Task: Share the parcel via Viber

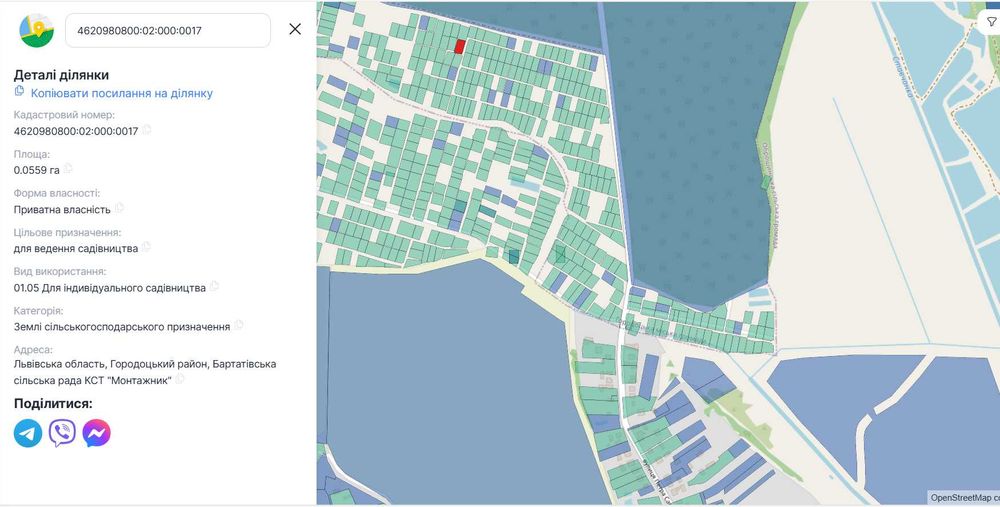Action: 62,433
